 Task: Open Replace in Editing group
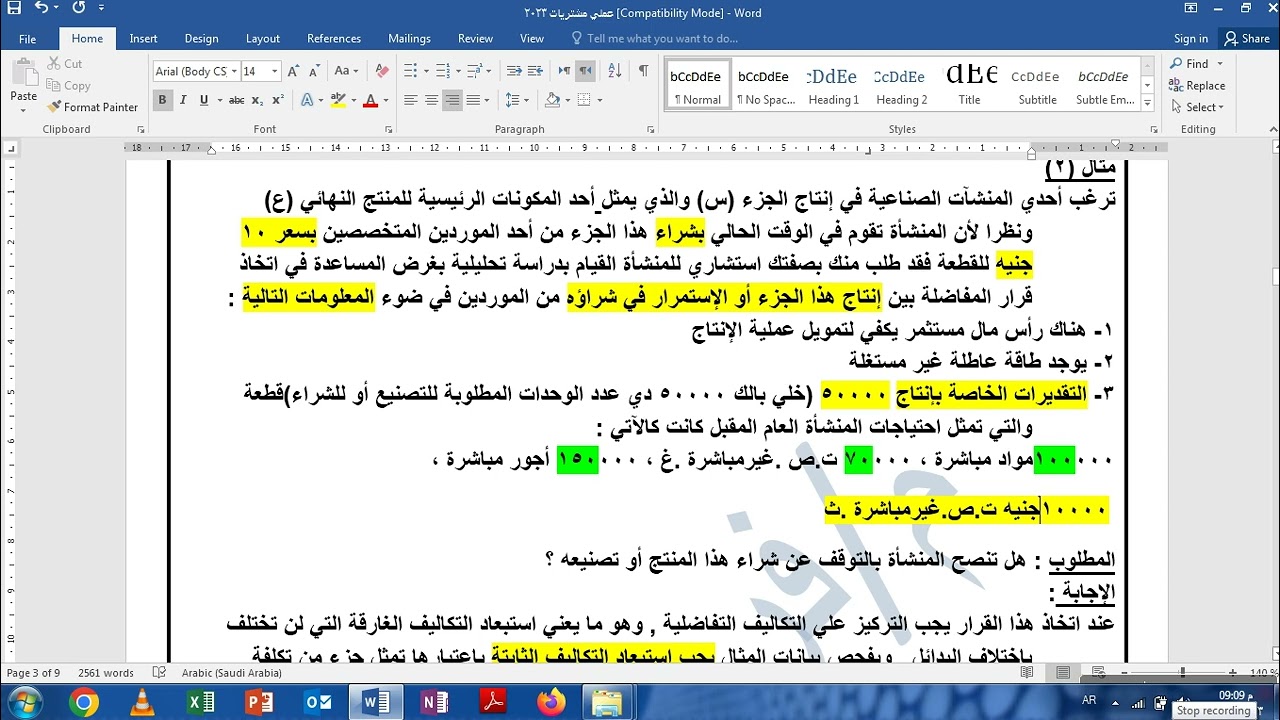pyautogui.click(x=1197, y=85)
